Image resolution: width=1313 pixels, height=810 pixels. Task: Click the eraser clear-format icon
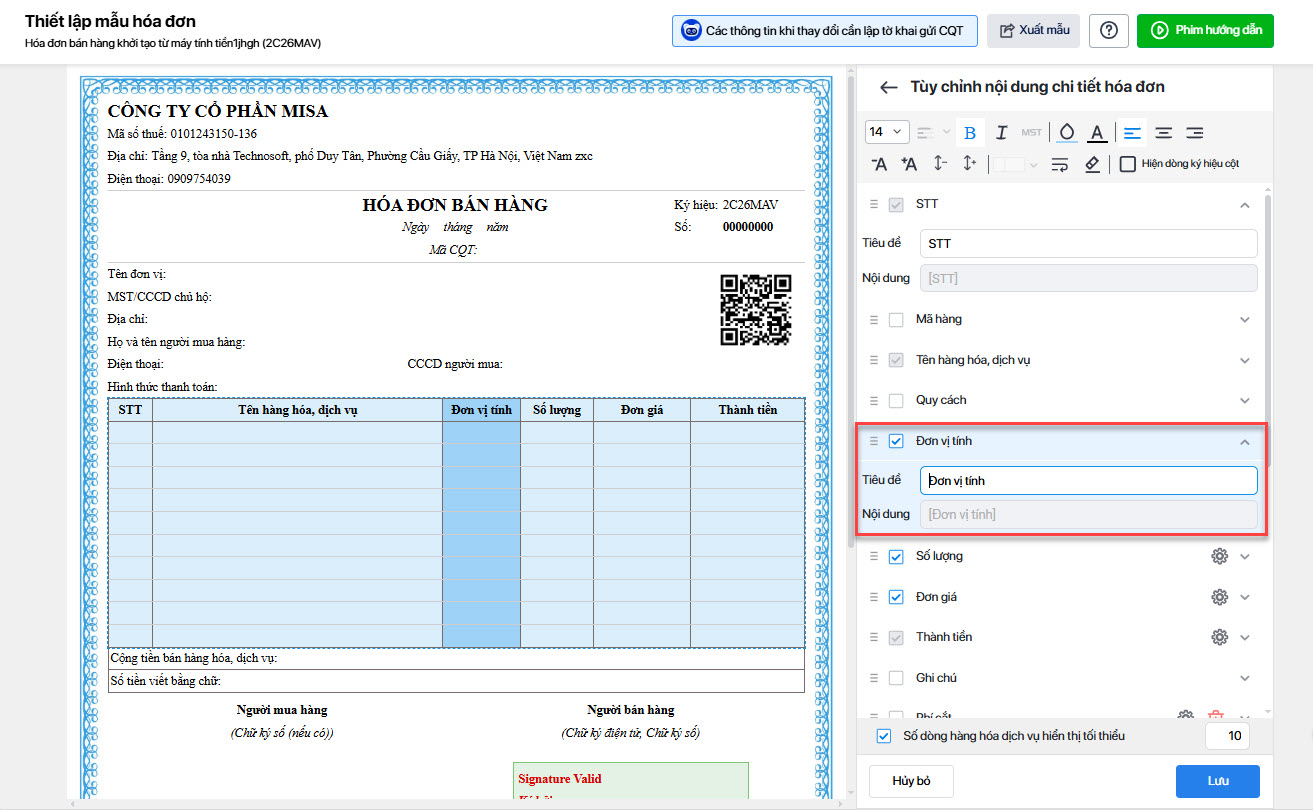coord(1092,164)
